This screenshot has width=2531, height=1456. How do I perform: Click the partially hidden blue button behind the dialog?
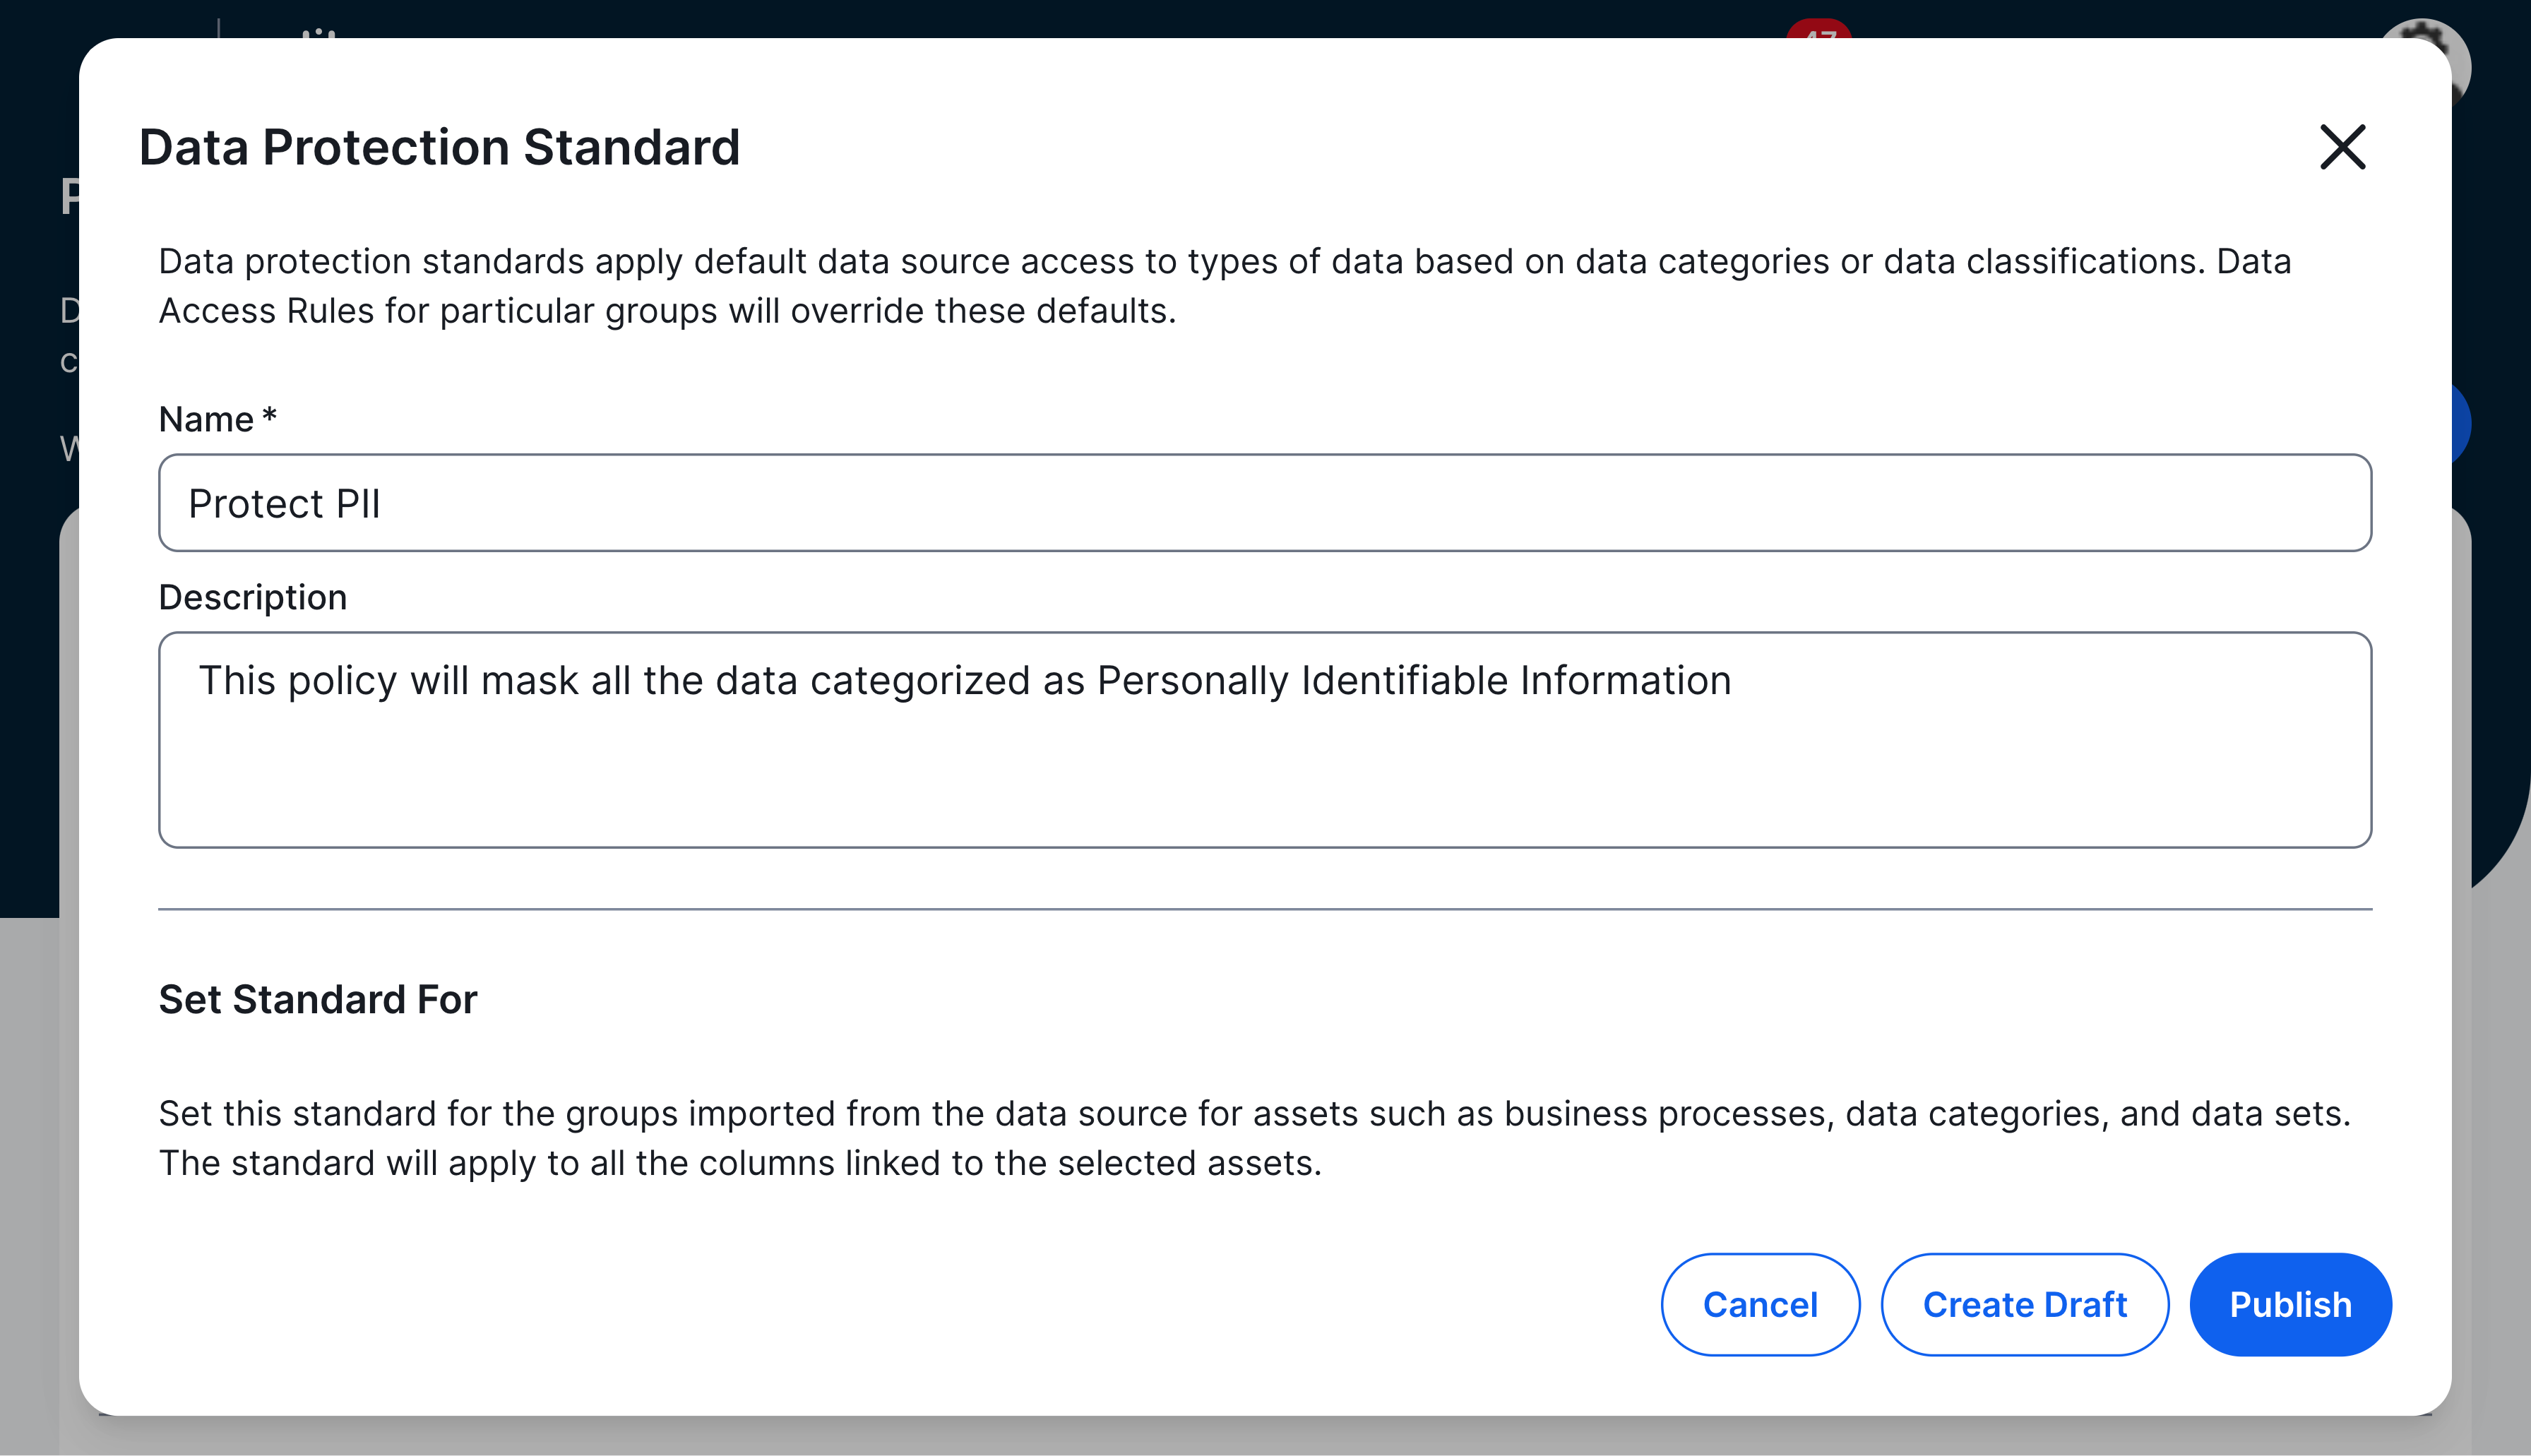coord(2461,425)
